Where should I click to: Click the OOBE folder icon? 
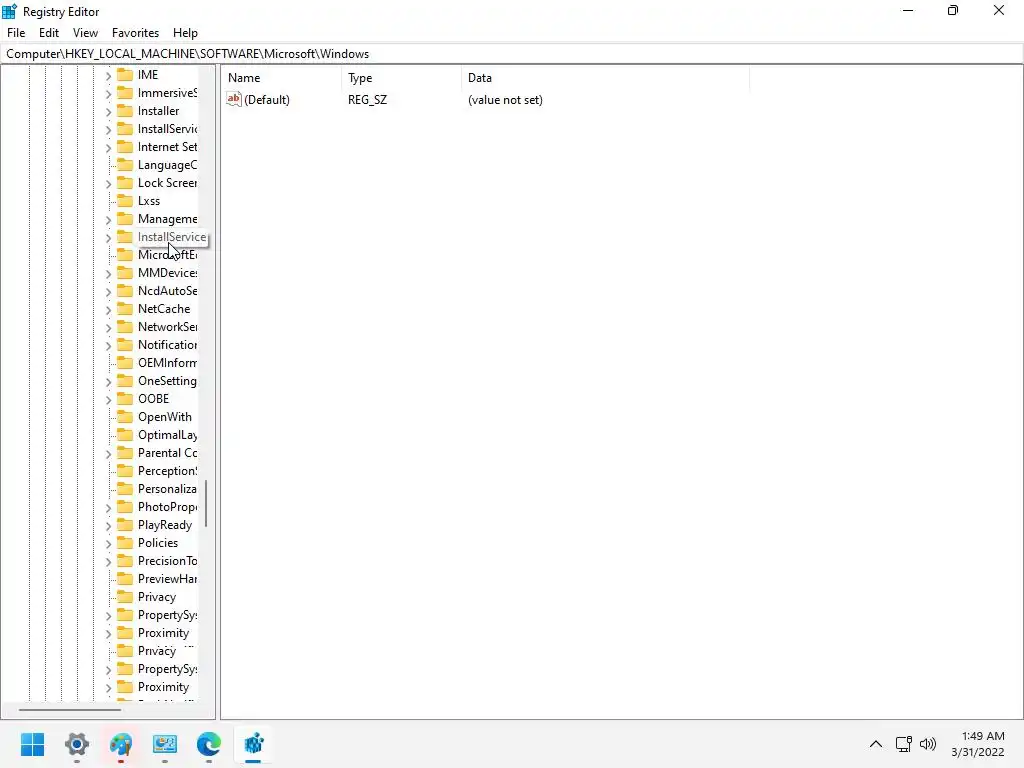pyautogui.click(x=125, y=399)
